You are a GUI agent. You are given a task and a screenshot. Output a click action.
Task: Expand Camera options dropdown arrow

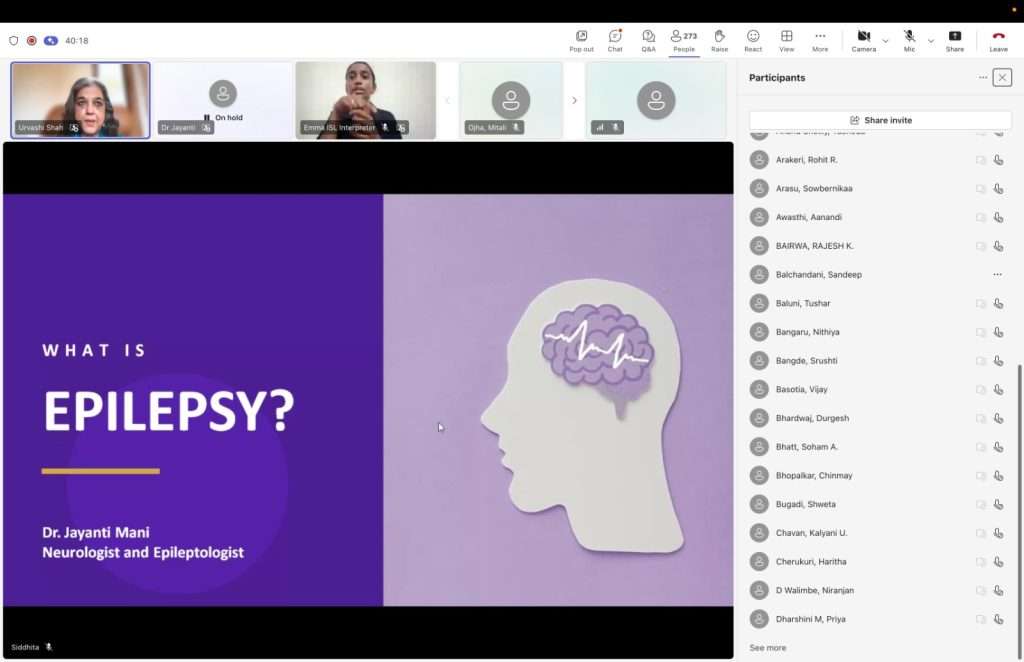point(885,41)
